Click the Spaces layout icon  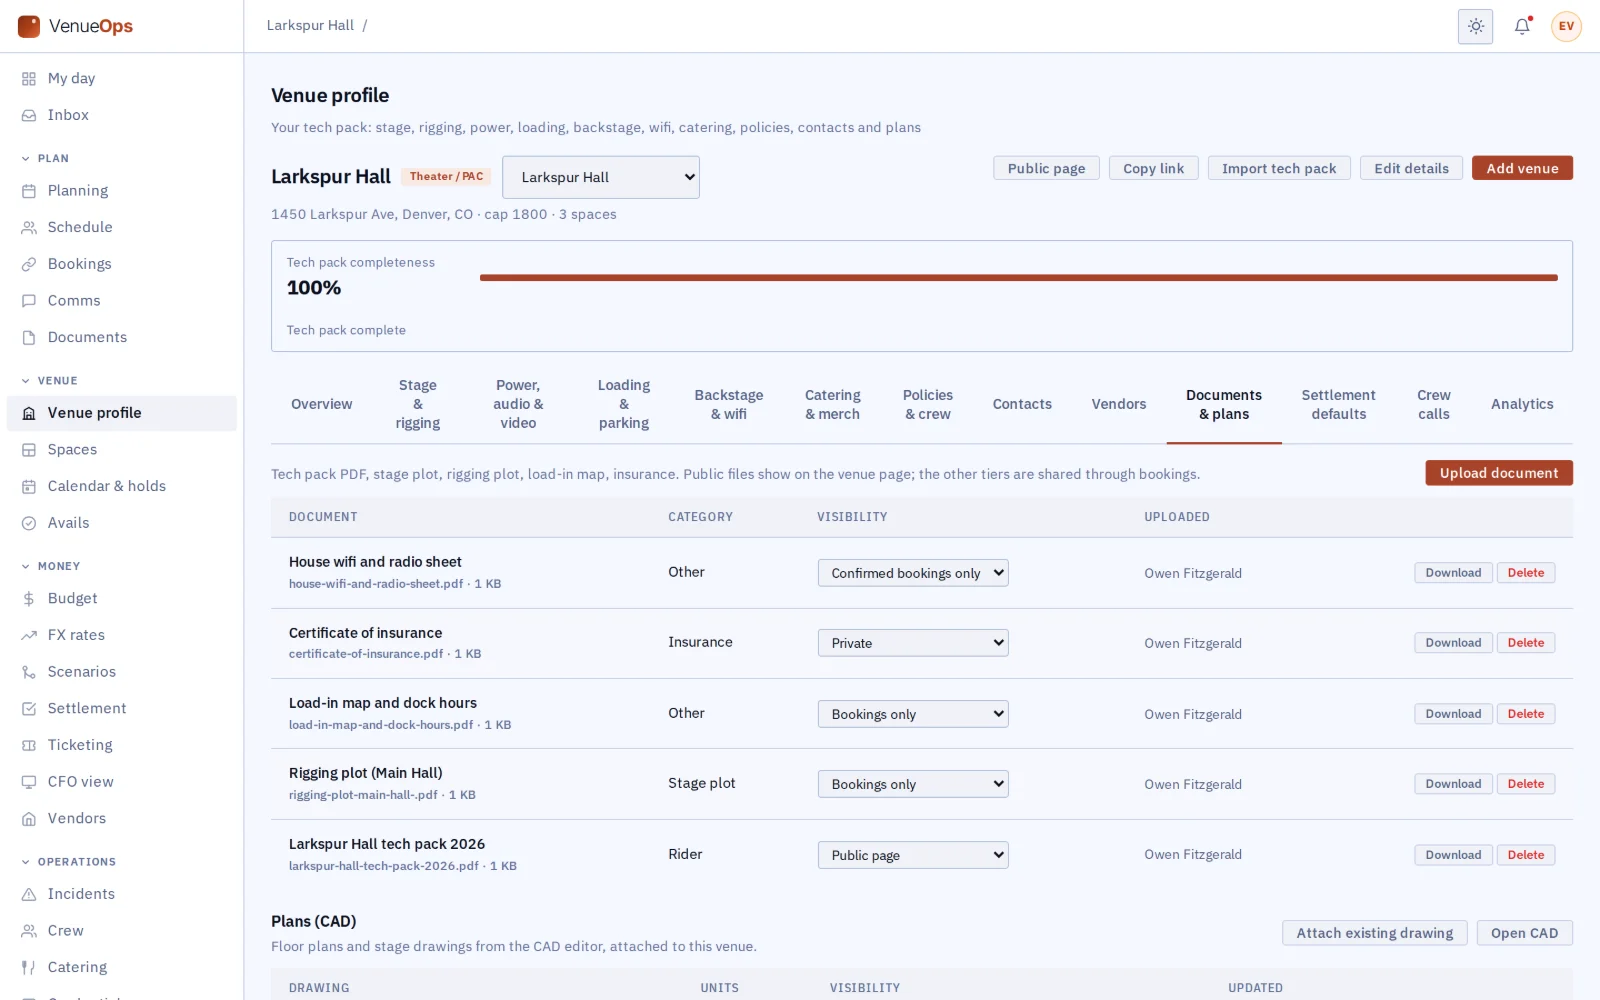[x=29, y=450]
